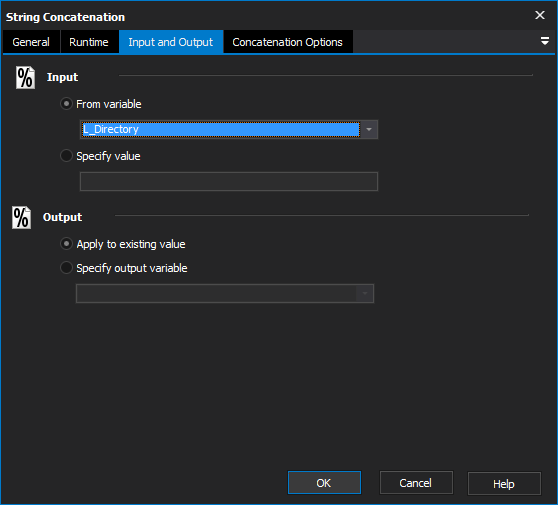558x505 pixels.
Task: Select the Specify value radio button
Action: [x=66, y=156]
